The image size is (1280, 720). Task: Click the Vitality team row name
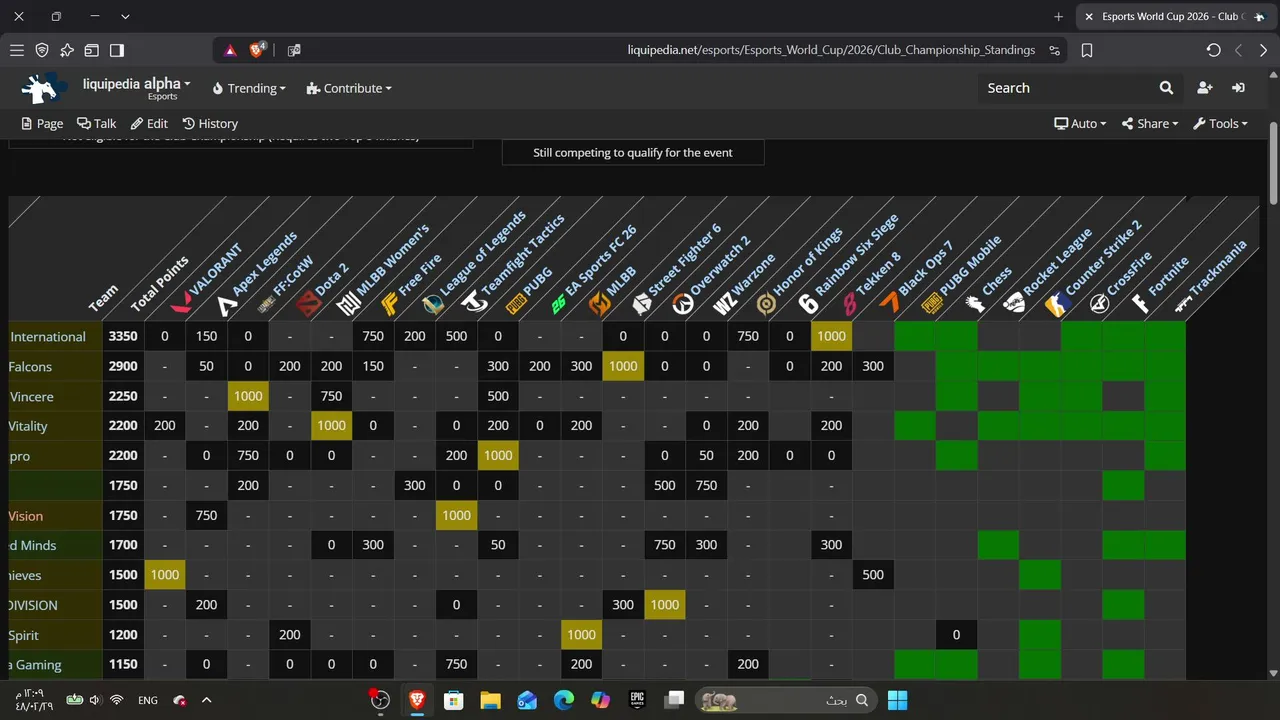click(28, 426)
